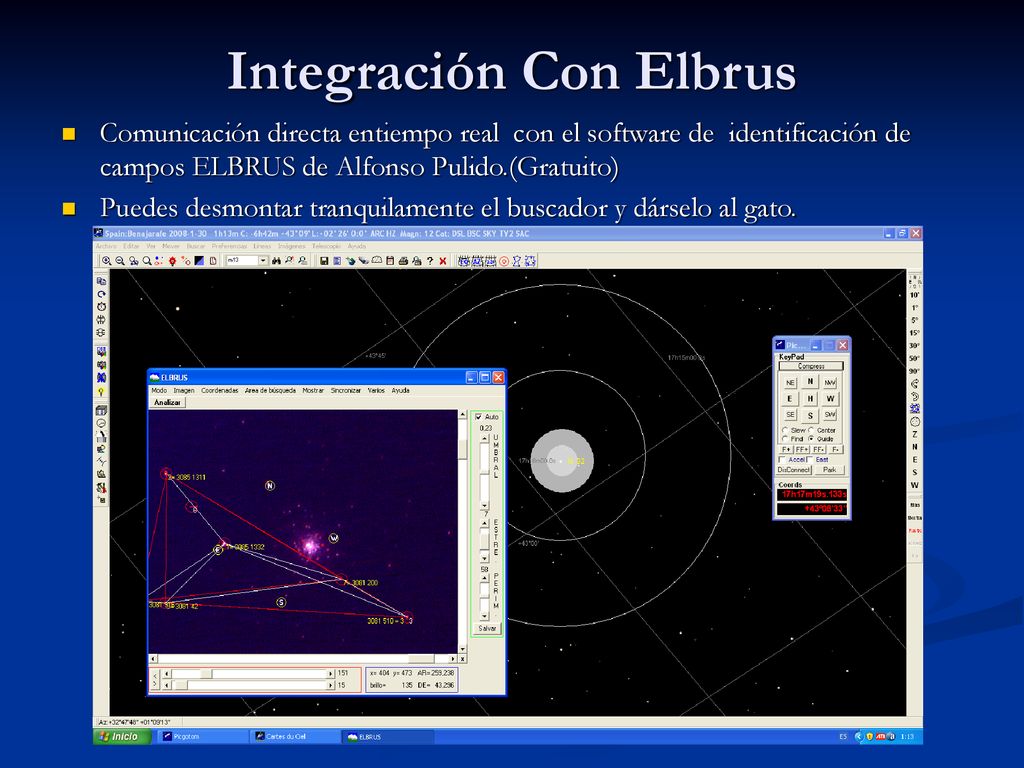Click the E horizon button on right bar
This screenshot has height=768, width=1024.
coord(915,460)
